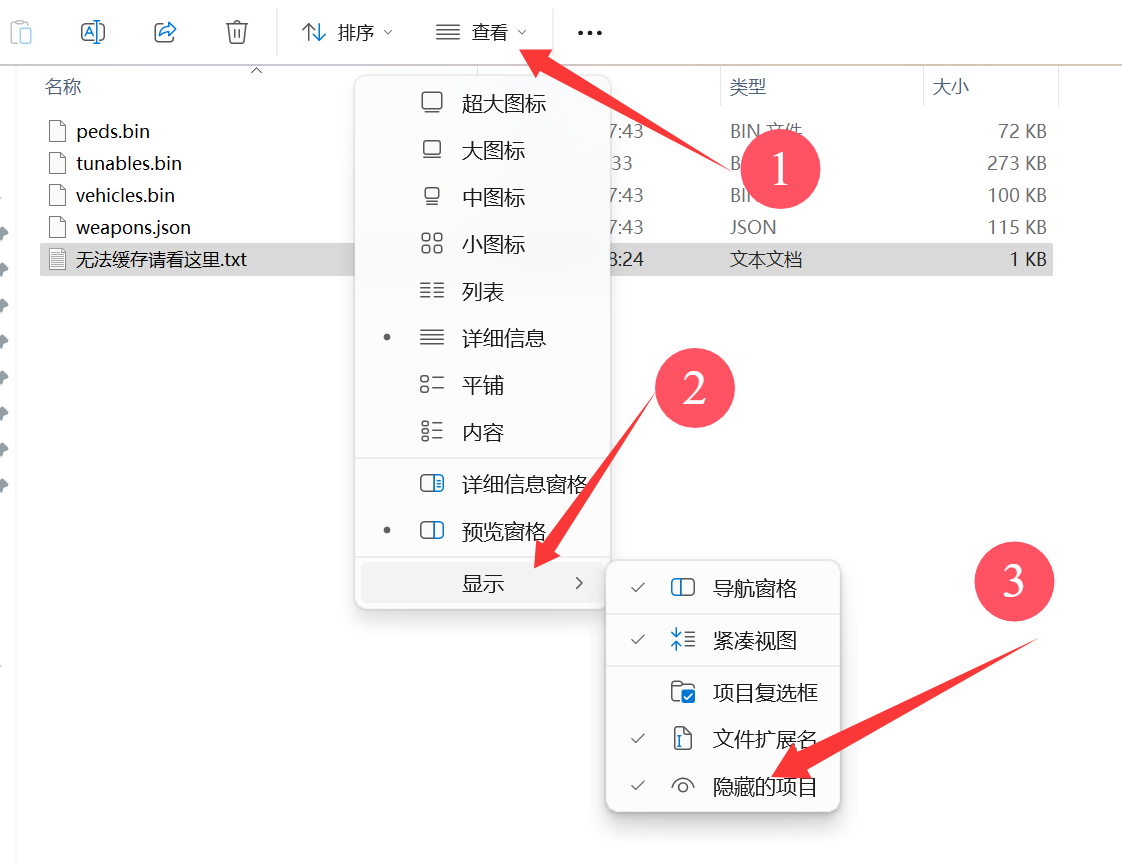
Task: Click the 大小 size column header
Action: [950, 87]
